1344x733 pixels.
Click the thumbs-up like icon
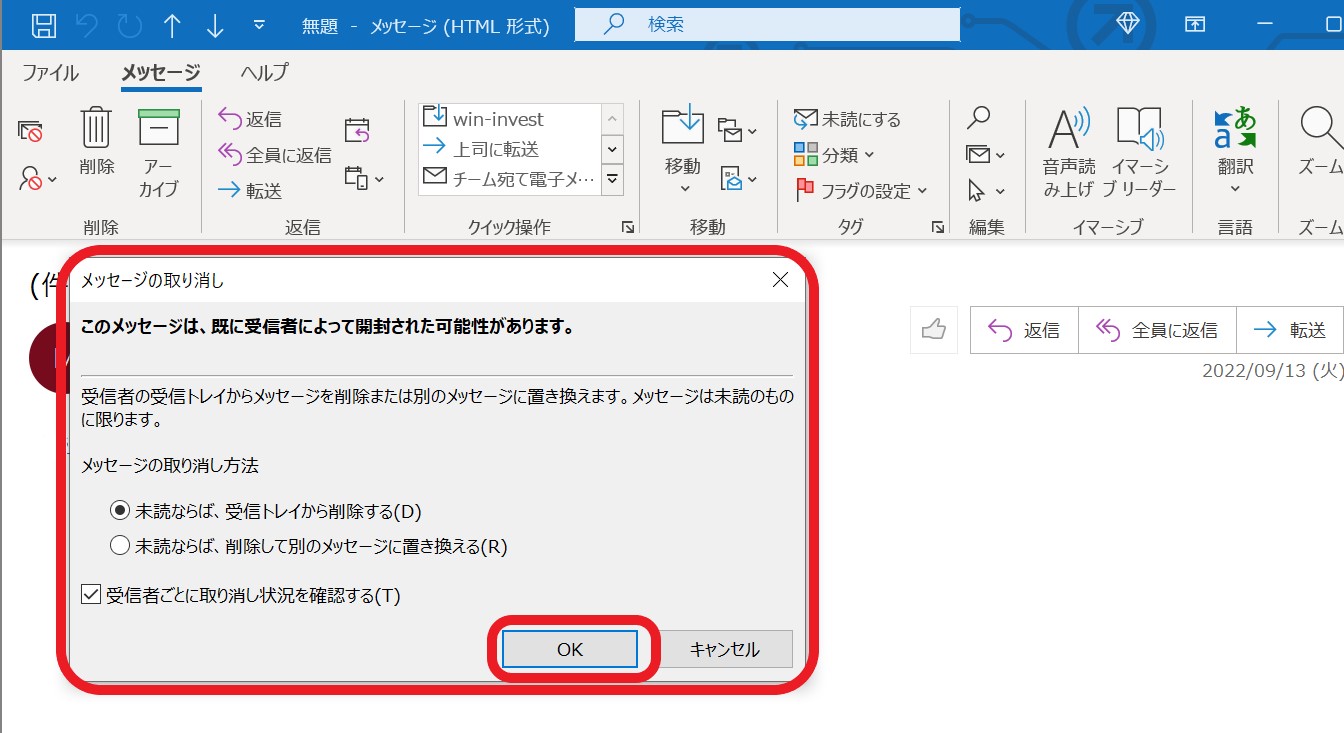pos(935,329)
